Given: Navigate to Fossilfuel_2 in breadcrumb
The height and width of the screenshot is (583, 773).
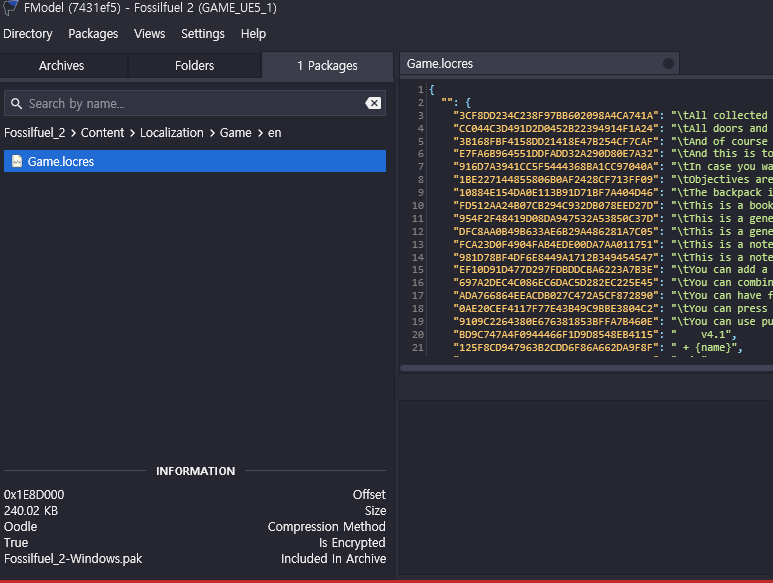Looking at the screenshot, I should 34,133.
